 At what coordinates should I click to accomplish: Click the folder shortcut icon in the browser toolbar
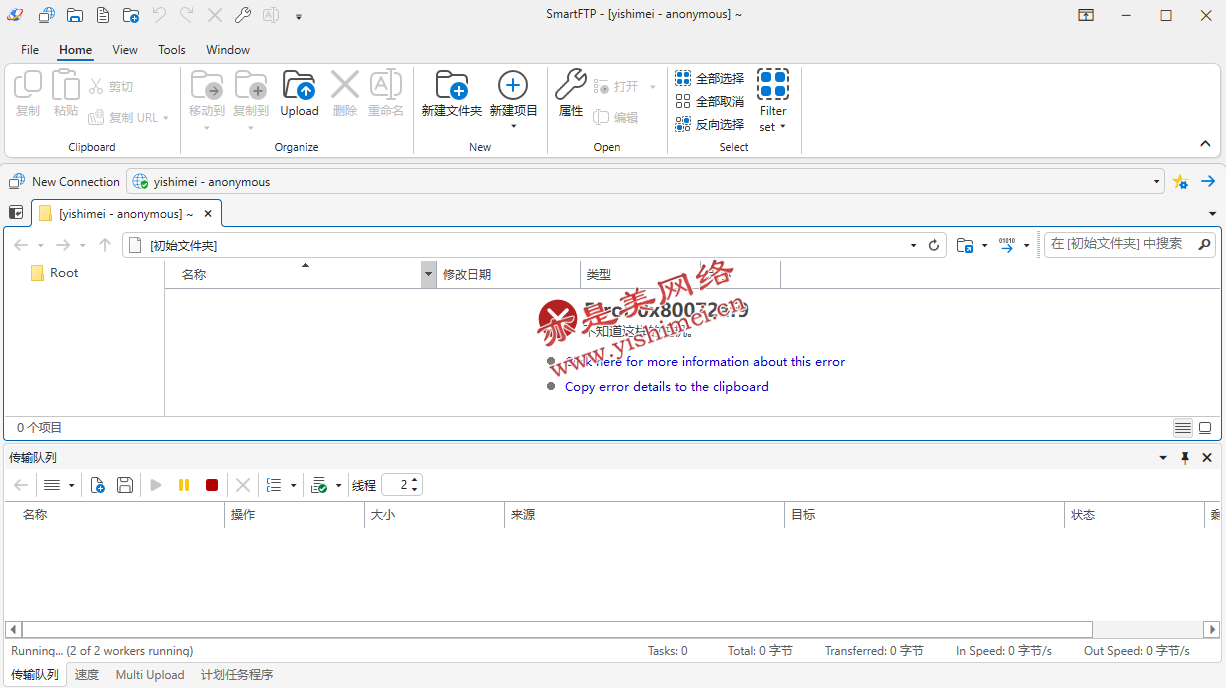[x=965, y=245]
